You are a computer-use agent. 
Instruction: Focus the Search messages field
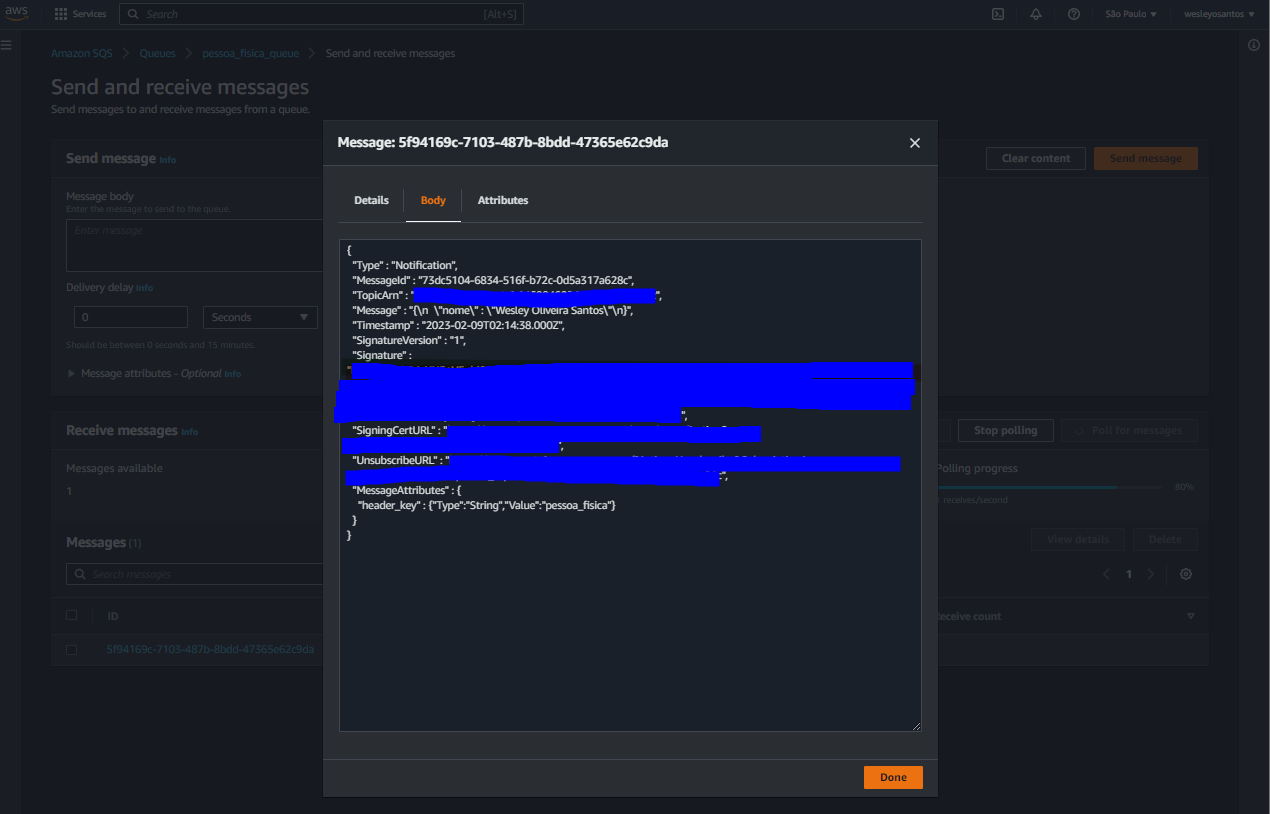point(195,574)
